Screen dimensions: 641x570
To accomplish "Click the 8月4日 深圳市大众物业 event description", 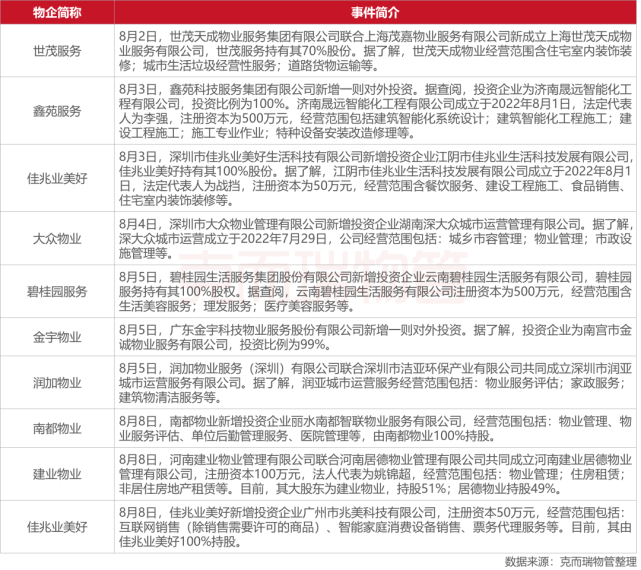I will pyautogui.click(x=375, y=238).
